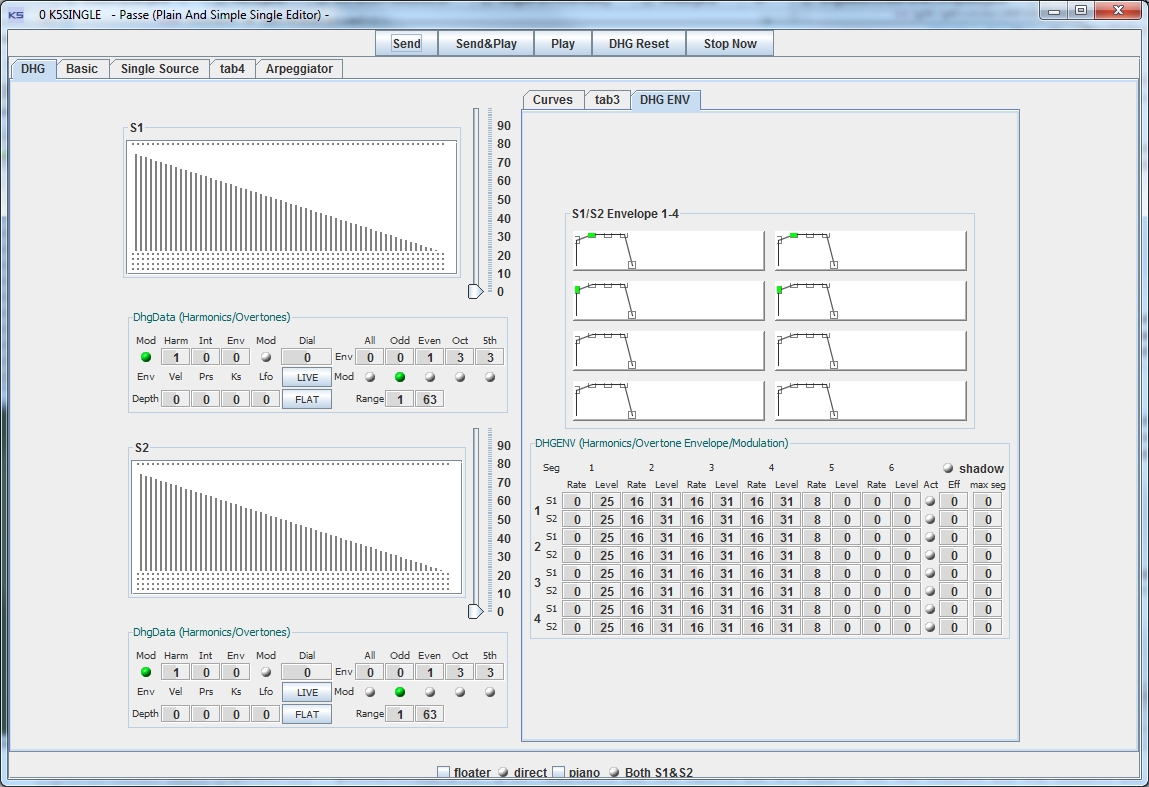Viewport: 1149px width, 787px height.
Task: Check the piano checkbox
Action: (x=559, y=772)
